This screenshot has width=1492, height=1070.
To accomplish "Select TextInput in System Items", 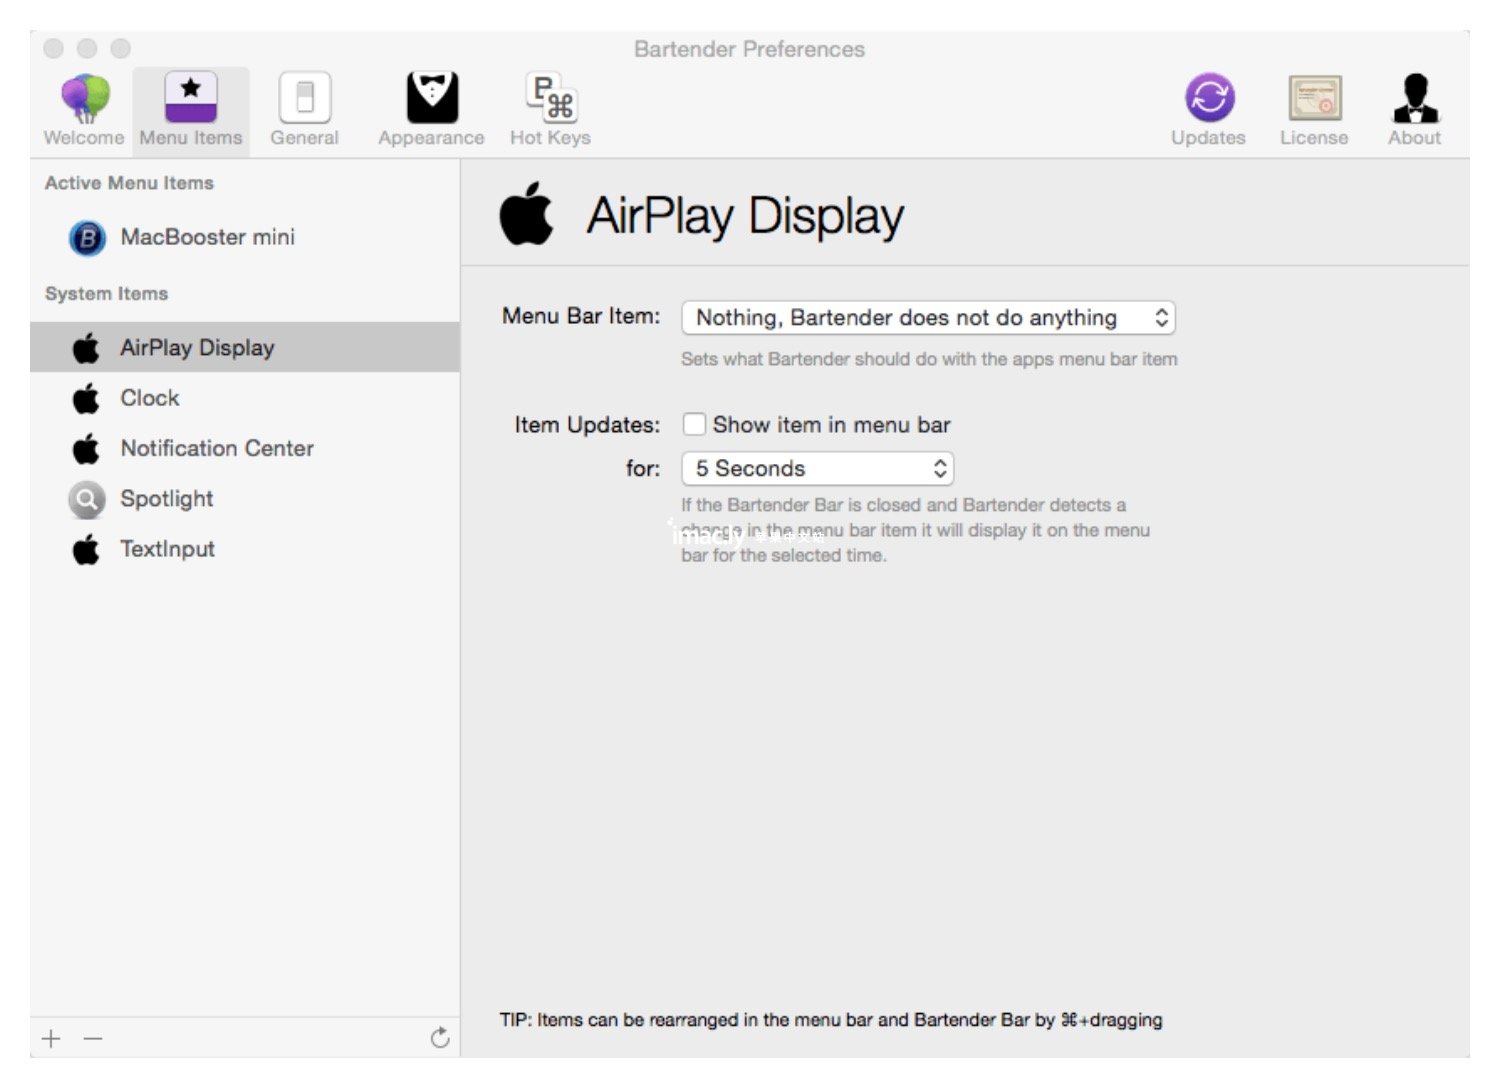I will (245, 549).
